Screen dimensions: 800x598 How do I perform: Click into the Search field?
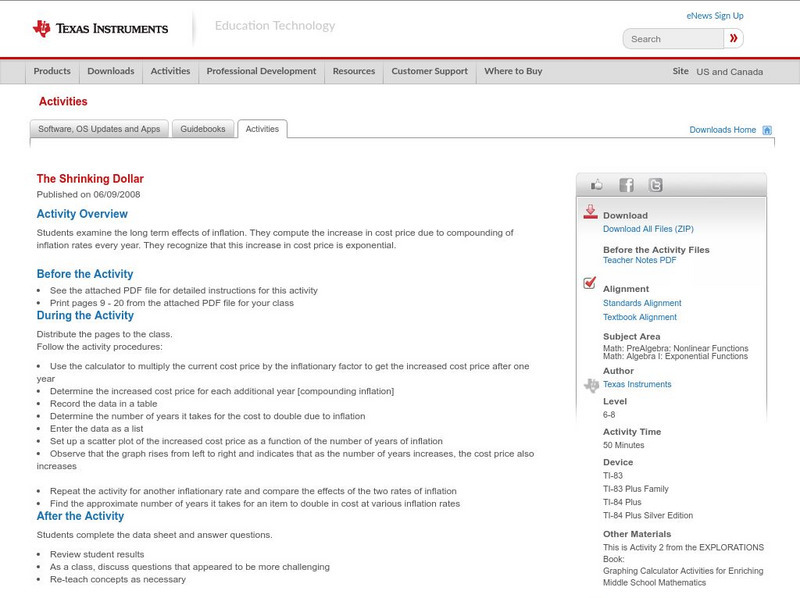[673, 39]
